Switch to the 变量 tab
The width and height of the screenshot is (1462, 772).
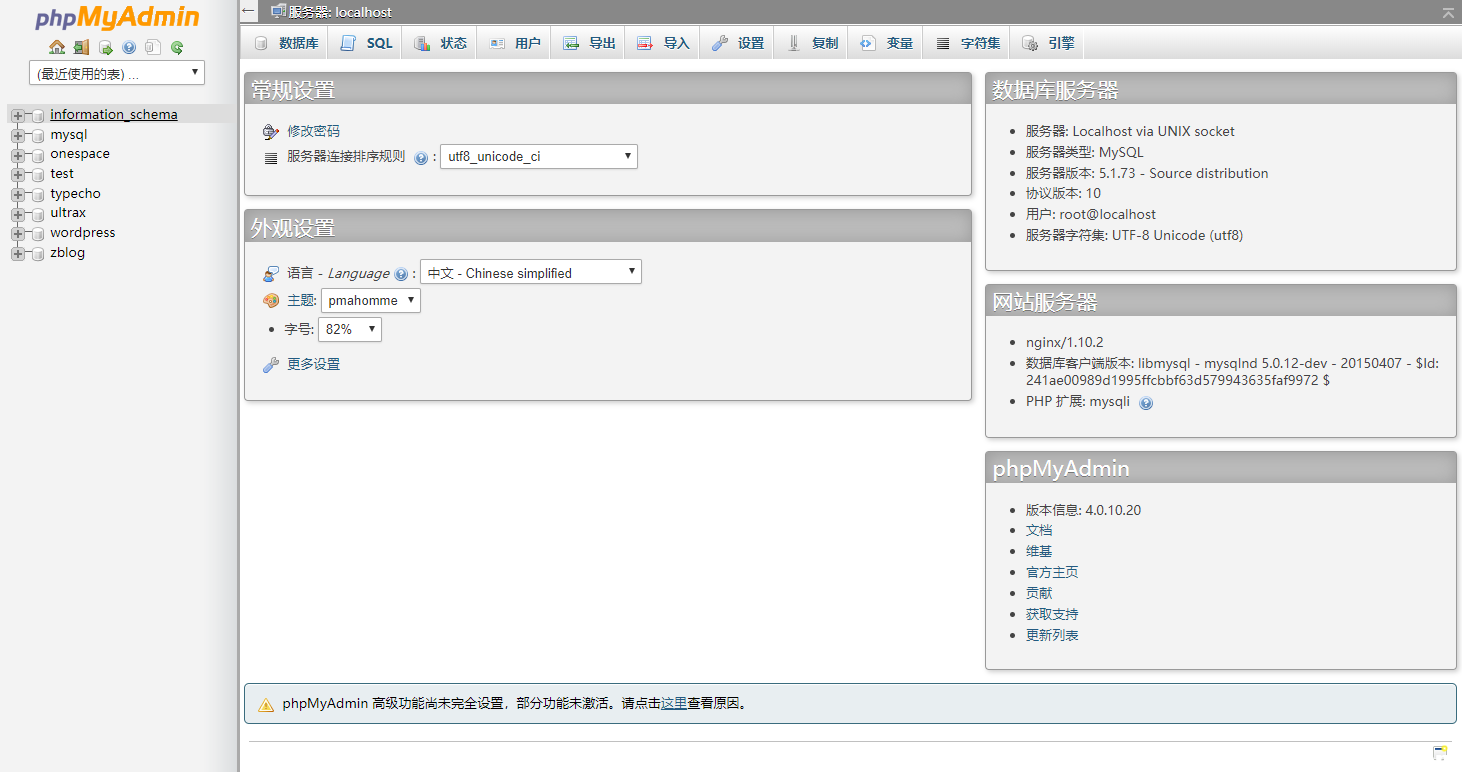(886, 43)
